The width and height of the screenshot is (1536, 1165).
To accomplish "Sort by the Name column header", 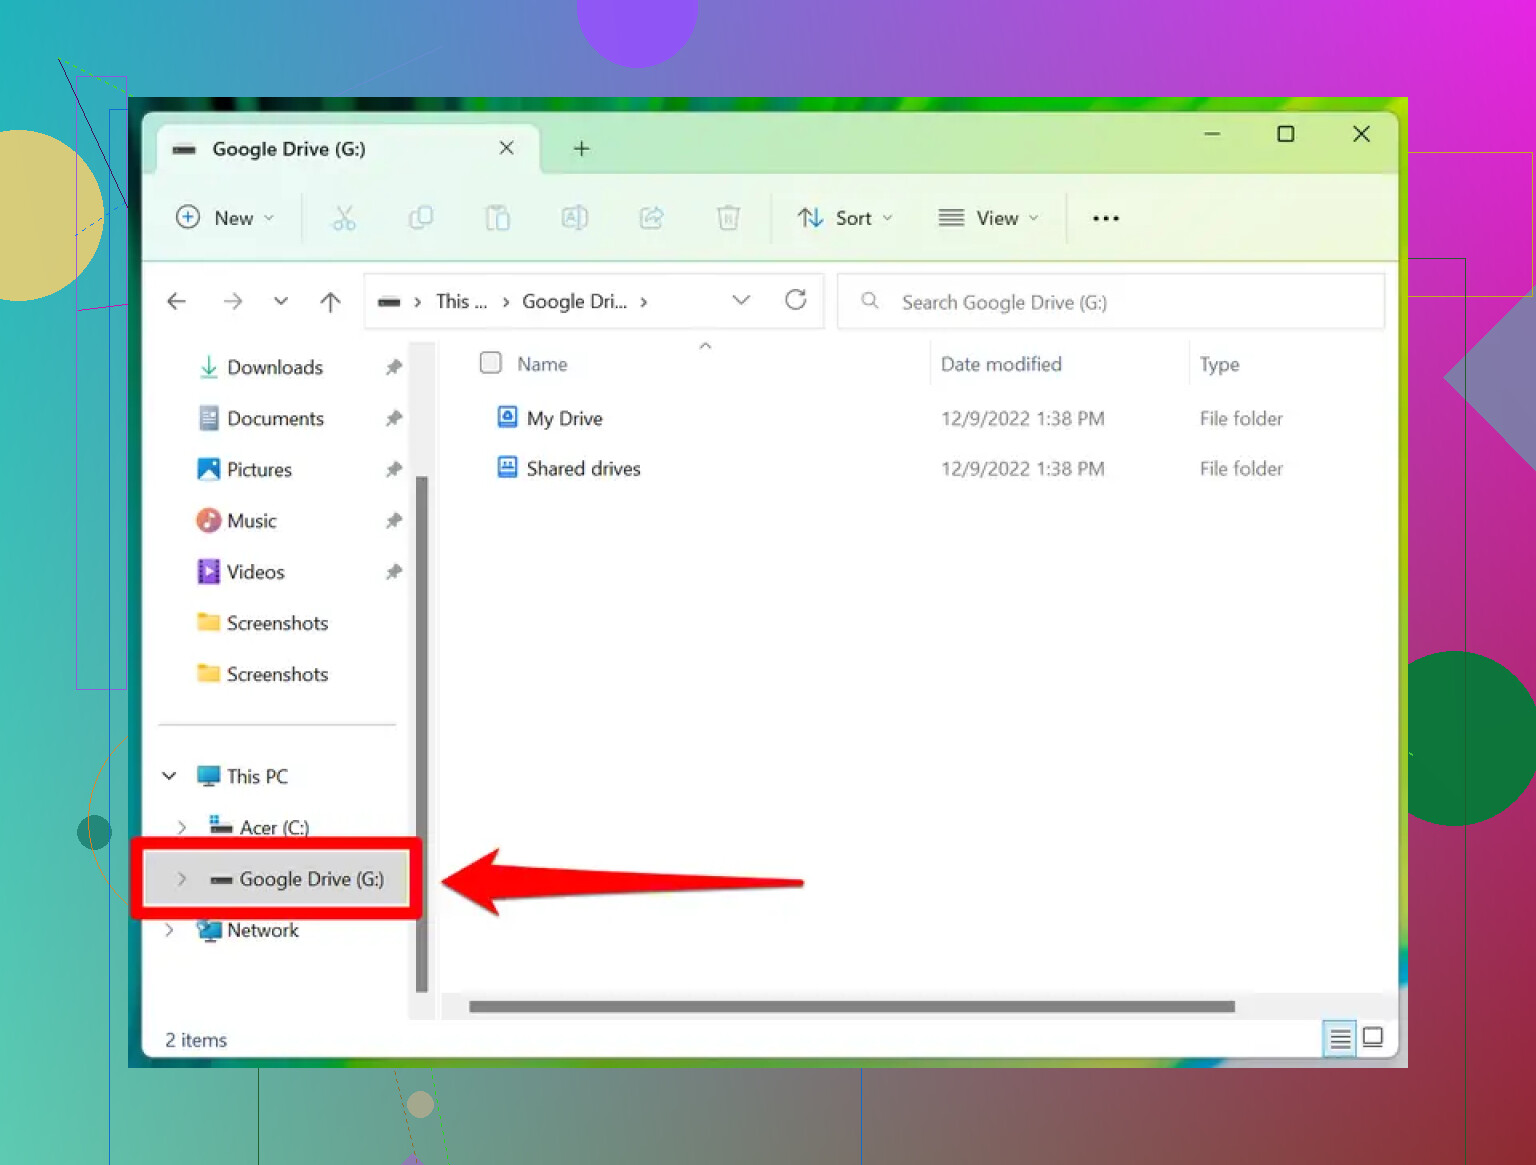I will pyautogui.click(x=542, y=364).
